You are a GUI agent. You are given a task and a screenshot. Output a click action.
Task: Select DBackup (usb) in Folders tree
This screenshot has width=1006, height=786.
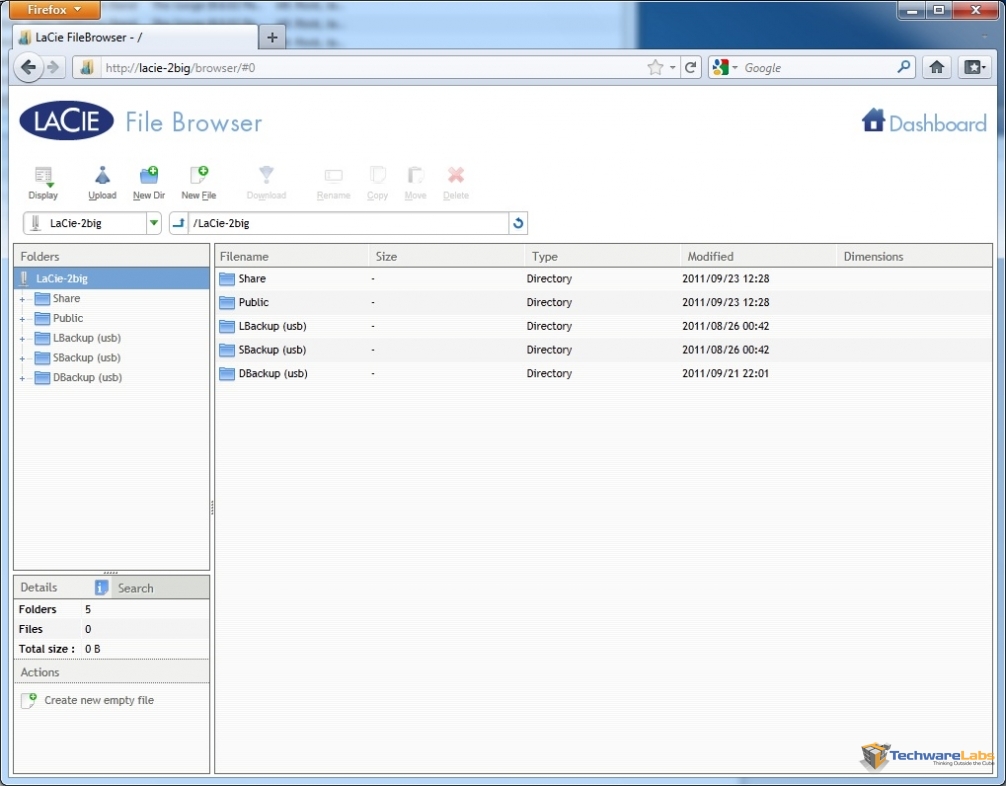[x=87, y=378]
